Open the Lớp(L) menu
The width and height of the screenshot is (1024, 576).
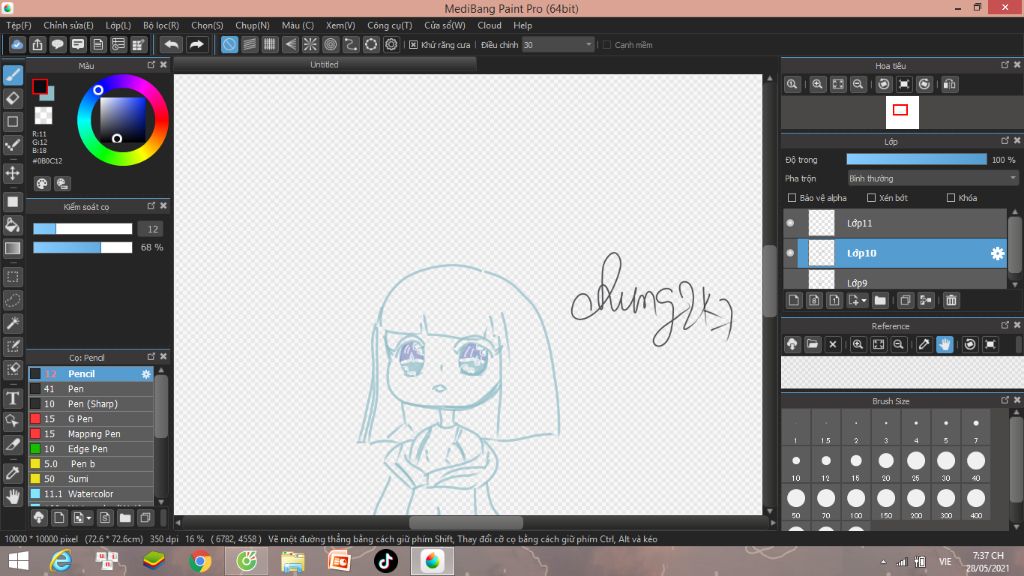118,25
